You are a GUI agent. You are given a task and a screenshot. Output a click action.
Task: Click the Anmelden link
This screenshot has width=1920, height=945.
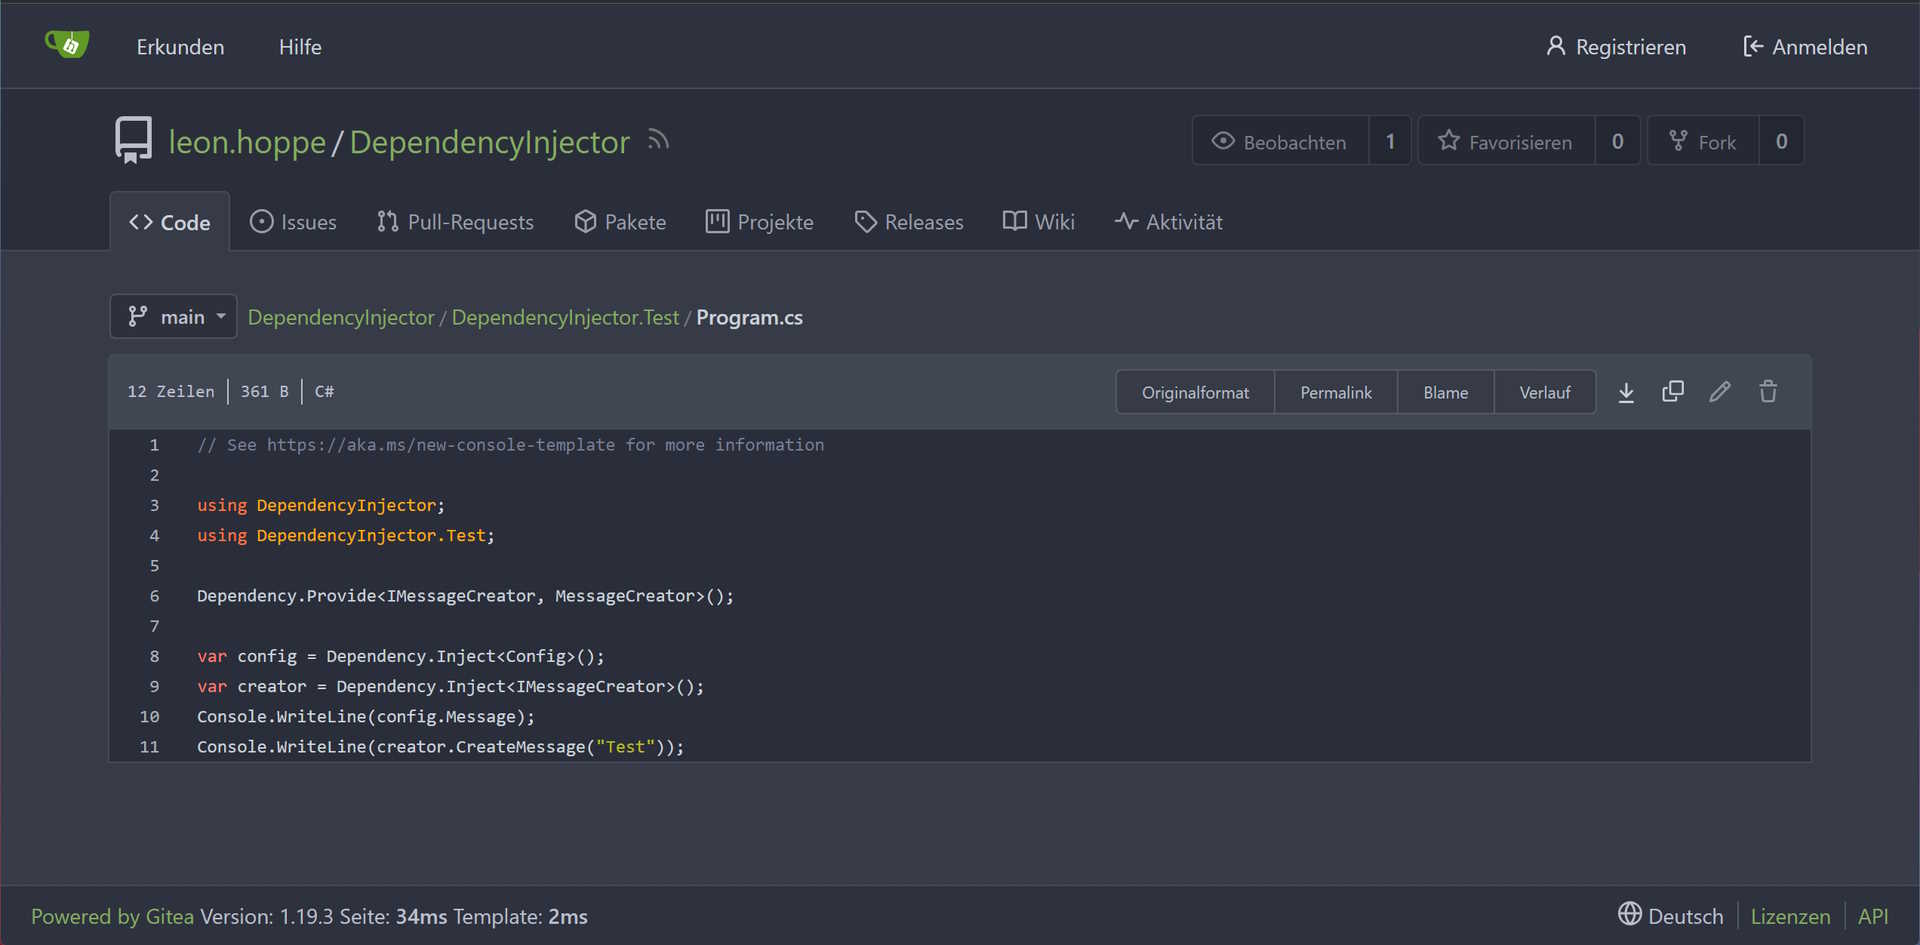[x=1805, y=47]
